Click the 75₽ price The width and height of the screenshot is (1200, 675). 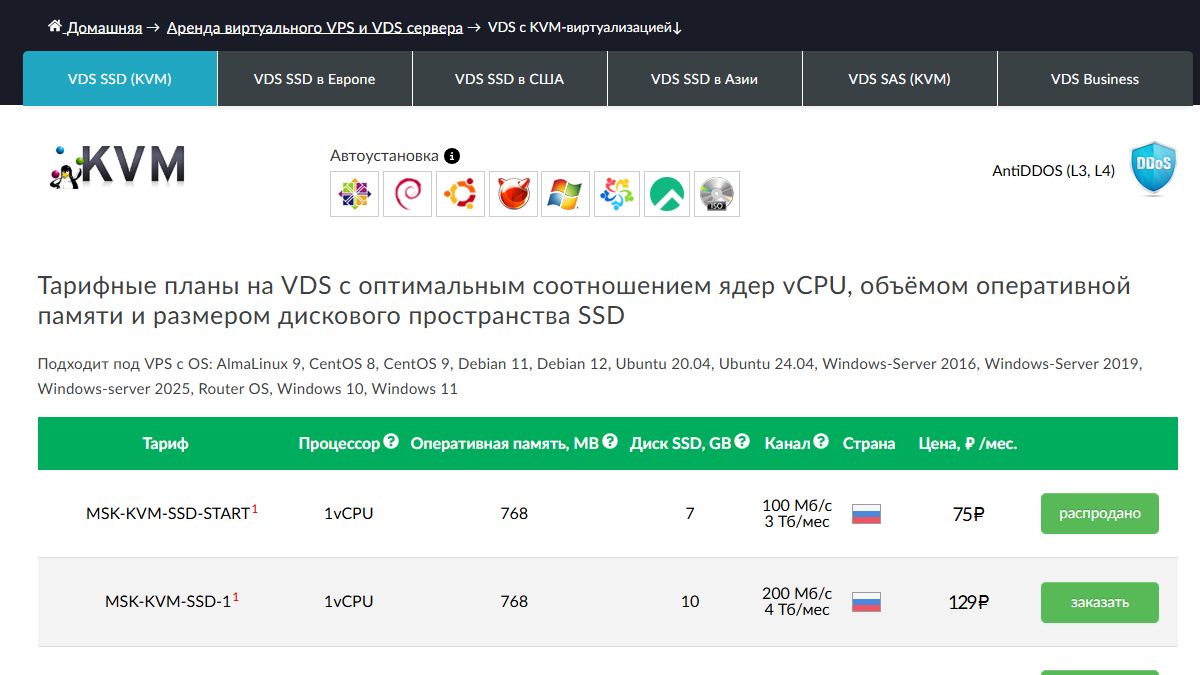tap(969, 515)
